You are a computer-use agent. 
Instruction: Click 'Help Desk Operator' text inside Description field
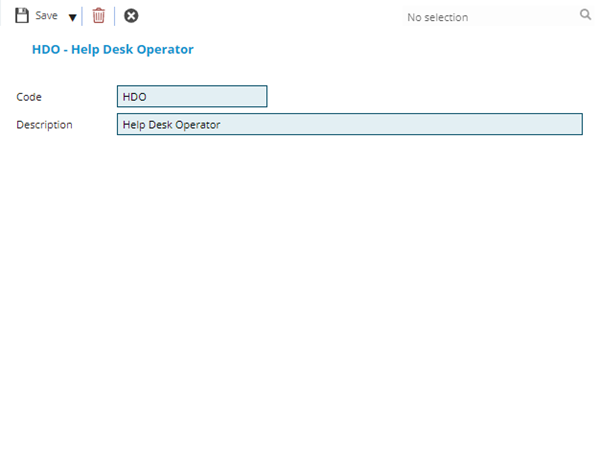click(x=171, y=125)
